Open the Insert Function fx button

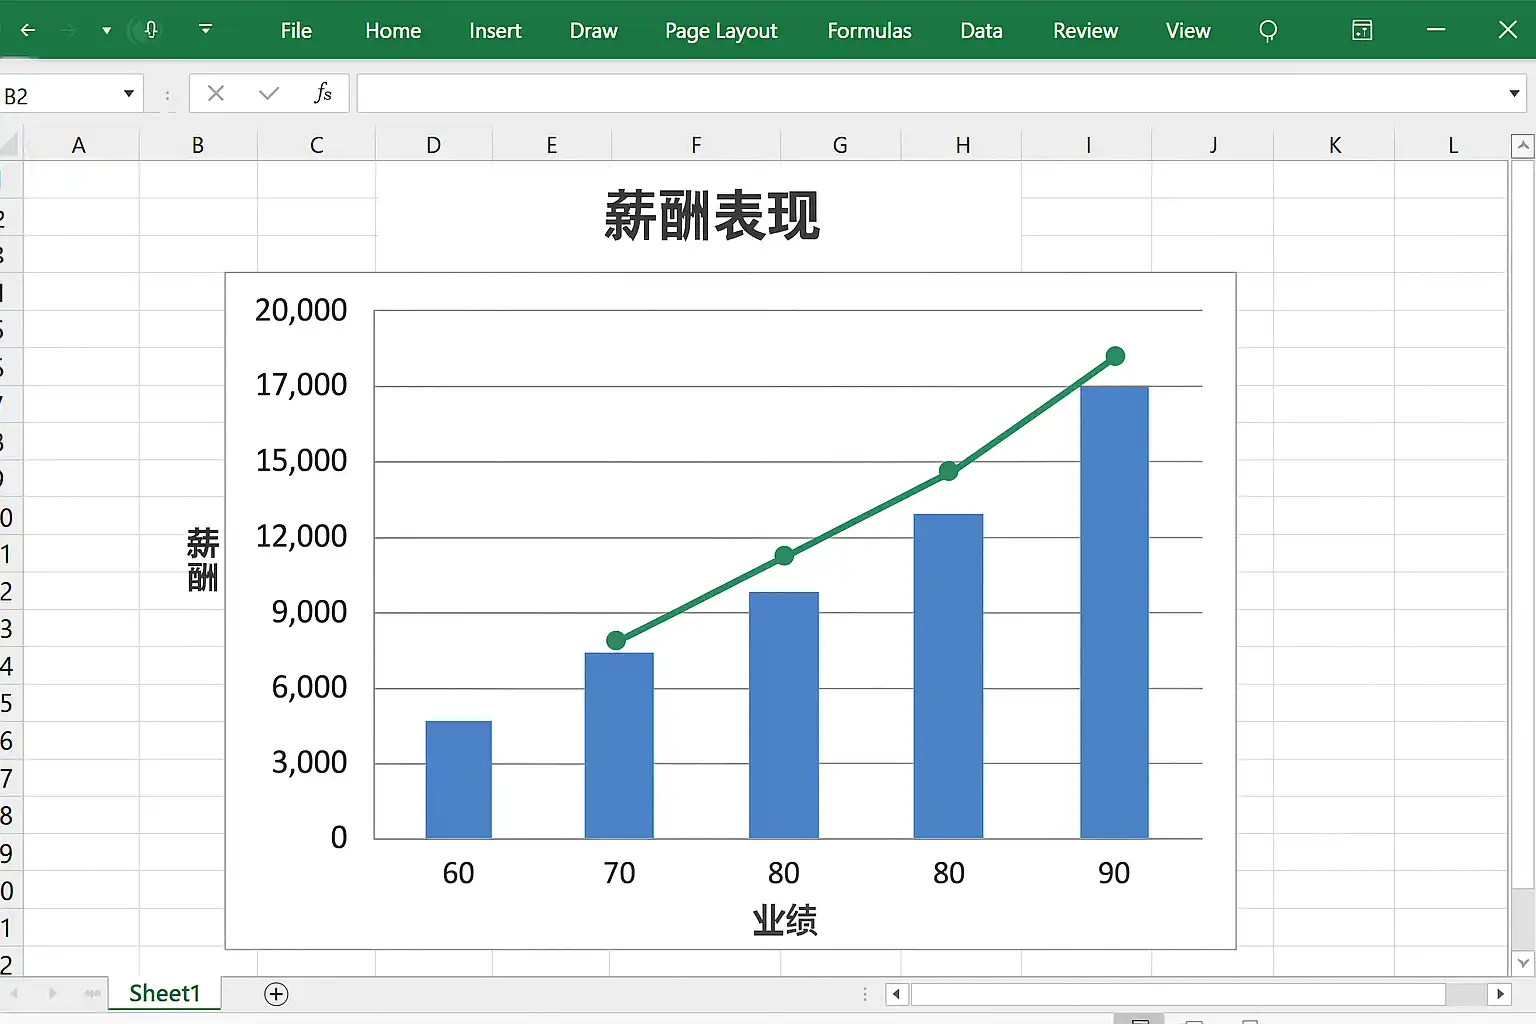[322, 93]
